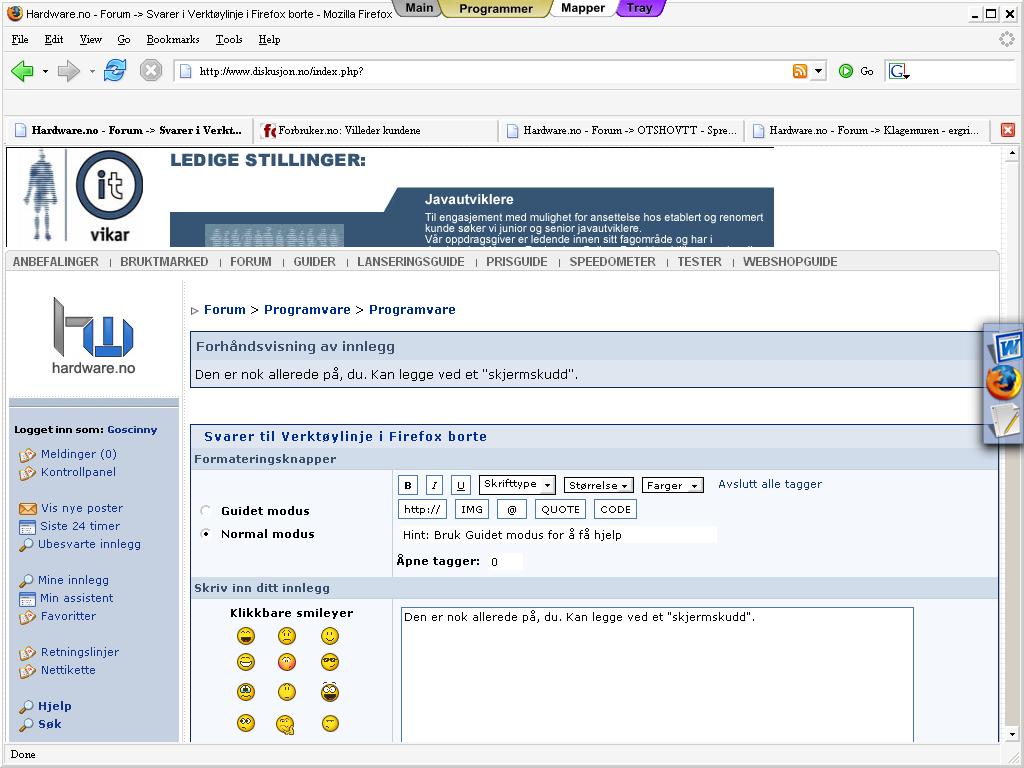Click the page scrollbar down arrow

point(1012,733)
